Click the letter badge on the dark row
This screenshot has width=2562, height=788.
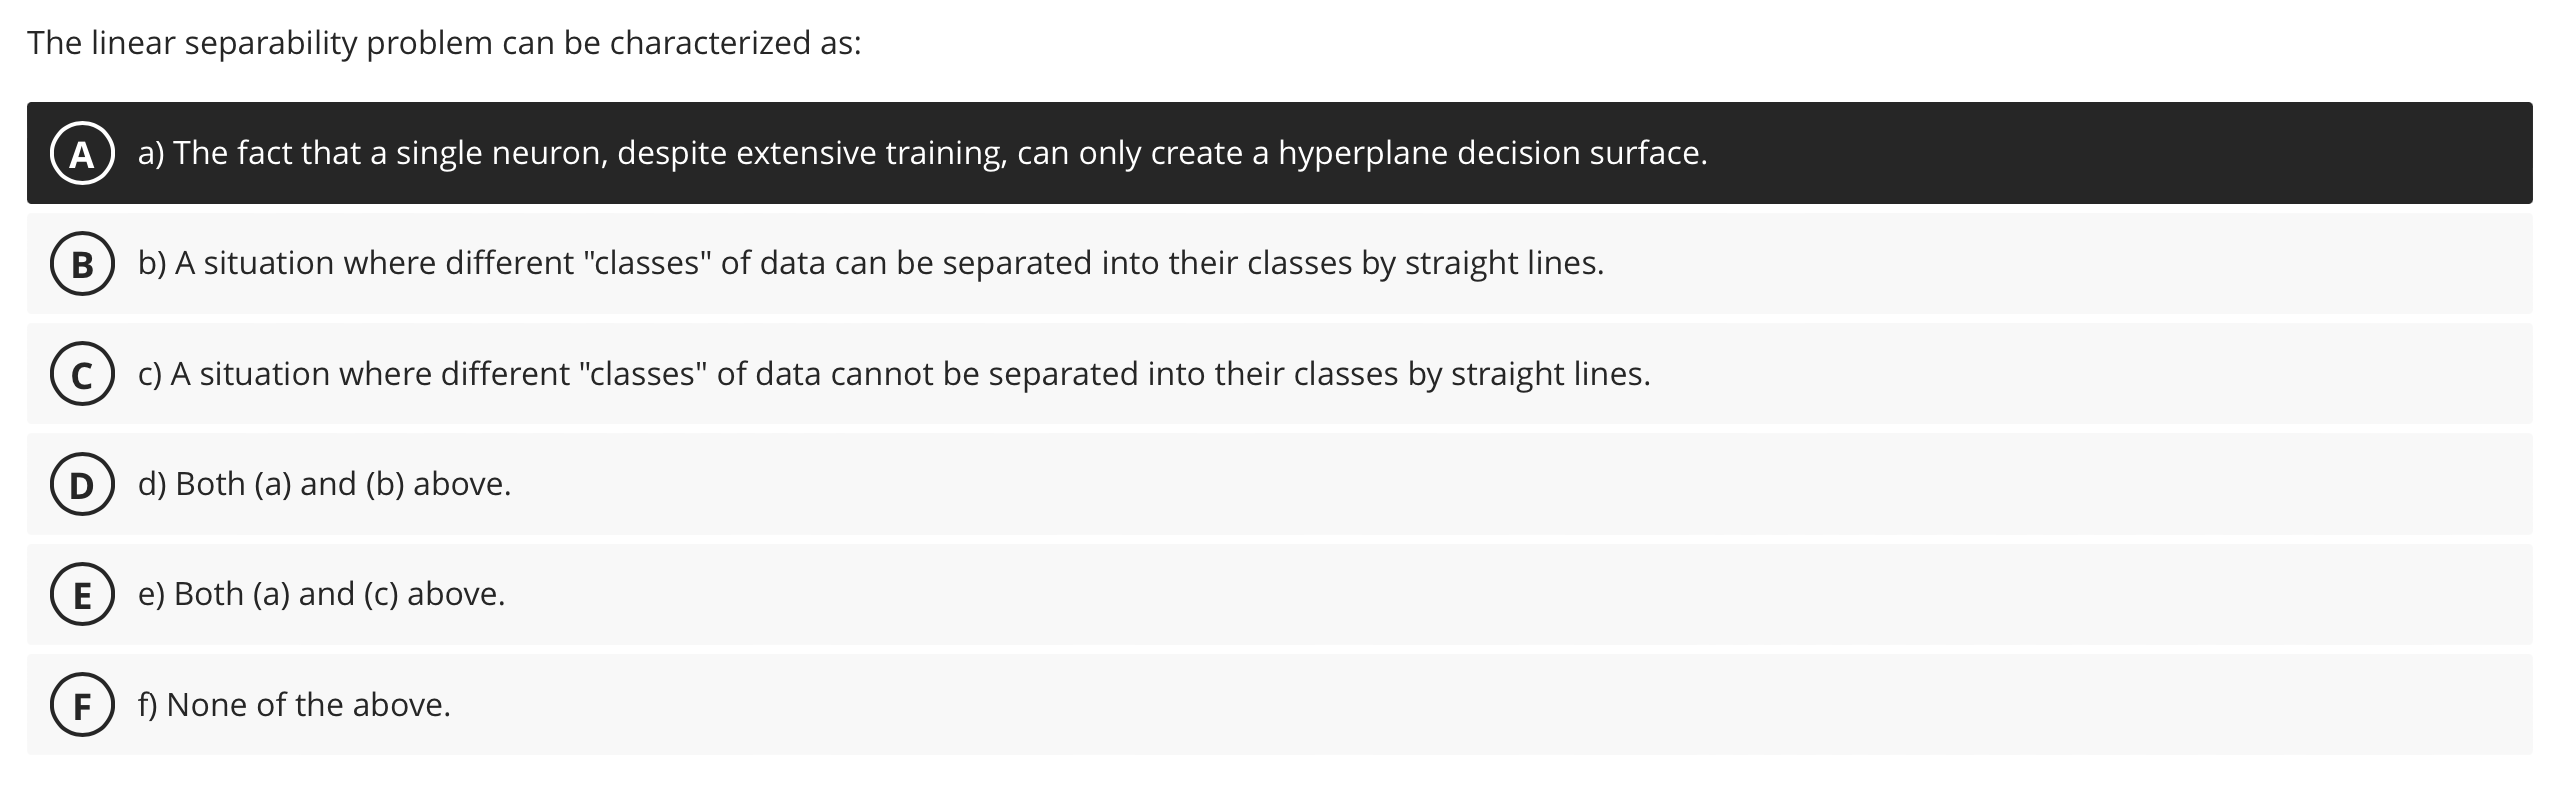81,153
